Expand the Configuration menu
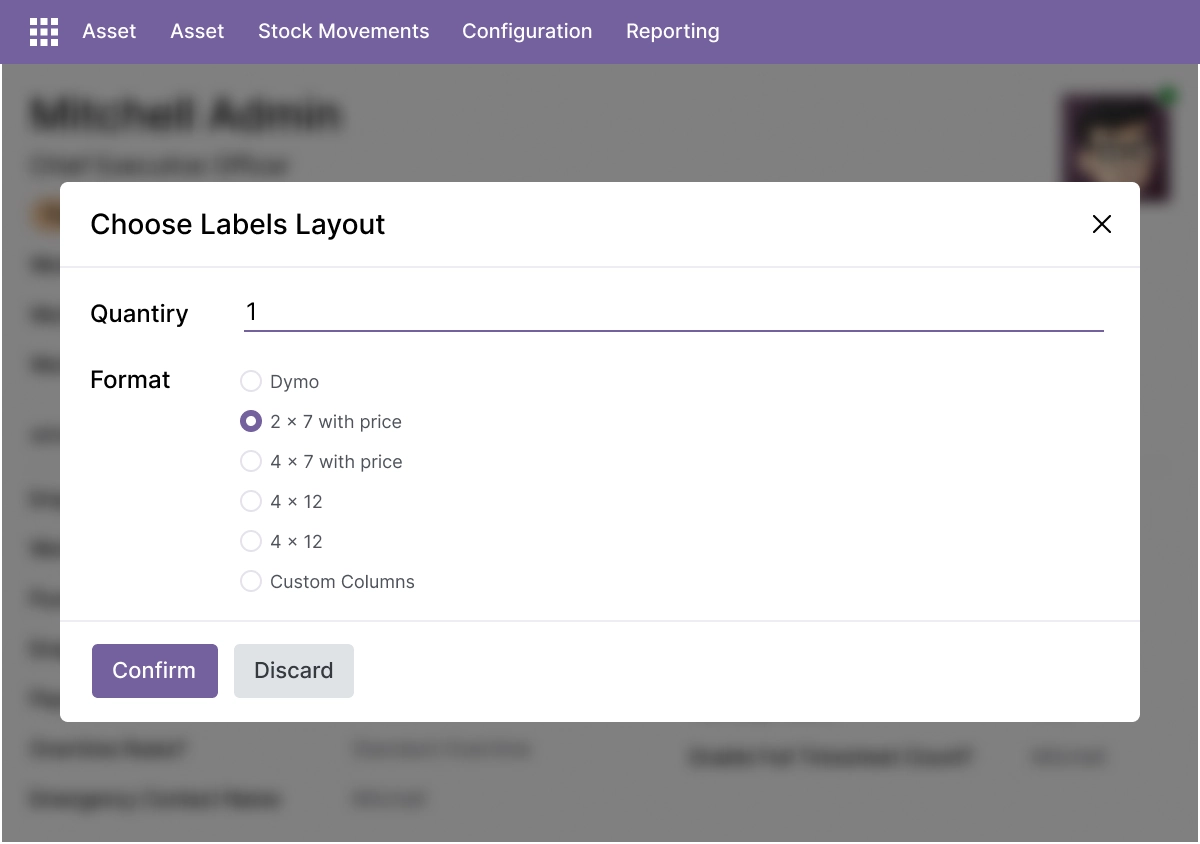 [x=527, y=31]
